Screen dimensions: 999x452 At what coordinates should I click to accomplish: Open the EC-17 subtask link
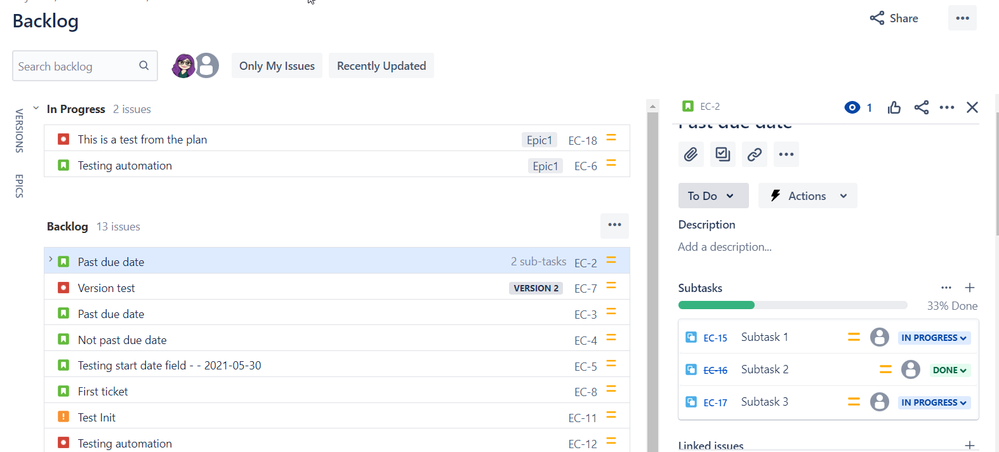tap(715, 402)
